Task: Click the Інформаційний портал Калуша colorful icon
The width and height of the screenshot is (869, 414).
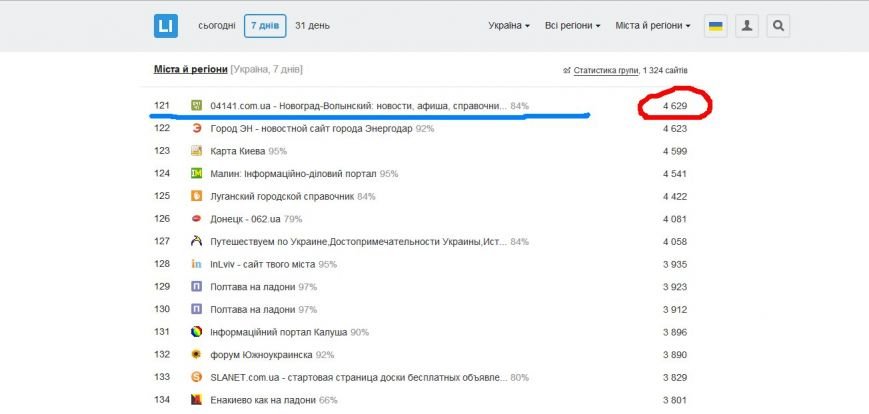Action: pos(197,332)
